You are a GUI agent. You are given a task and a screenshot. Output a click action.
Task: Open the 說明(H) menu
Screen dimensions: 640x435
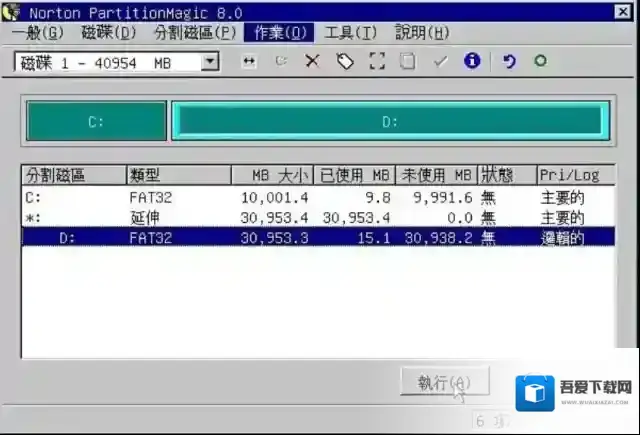tap(422, 33)
